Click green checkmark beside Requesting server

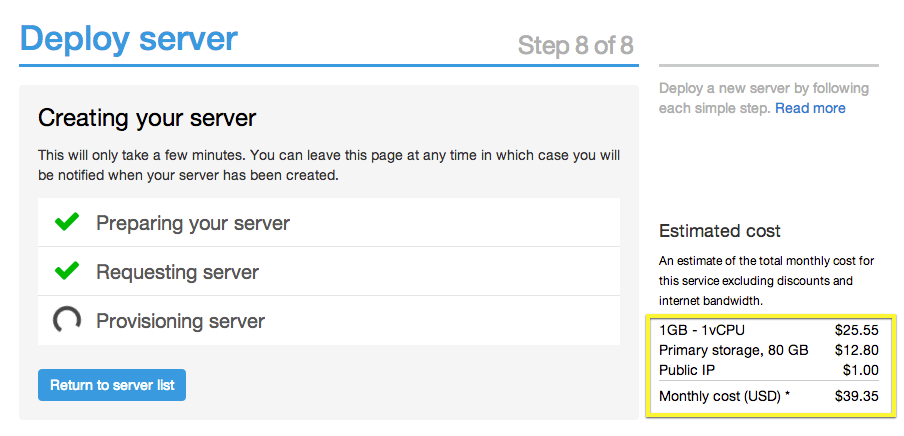67,271
